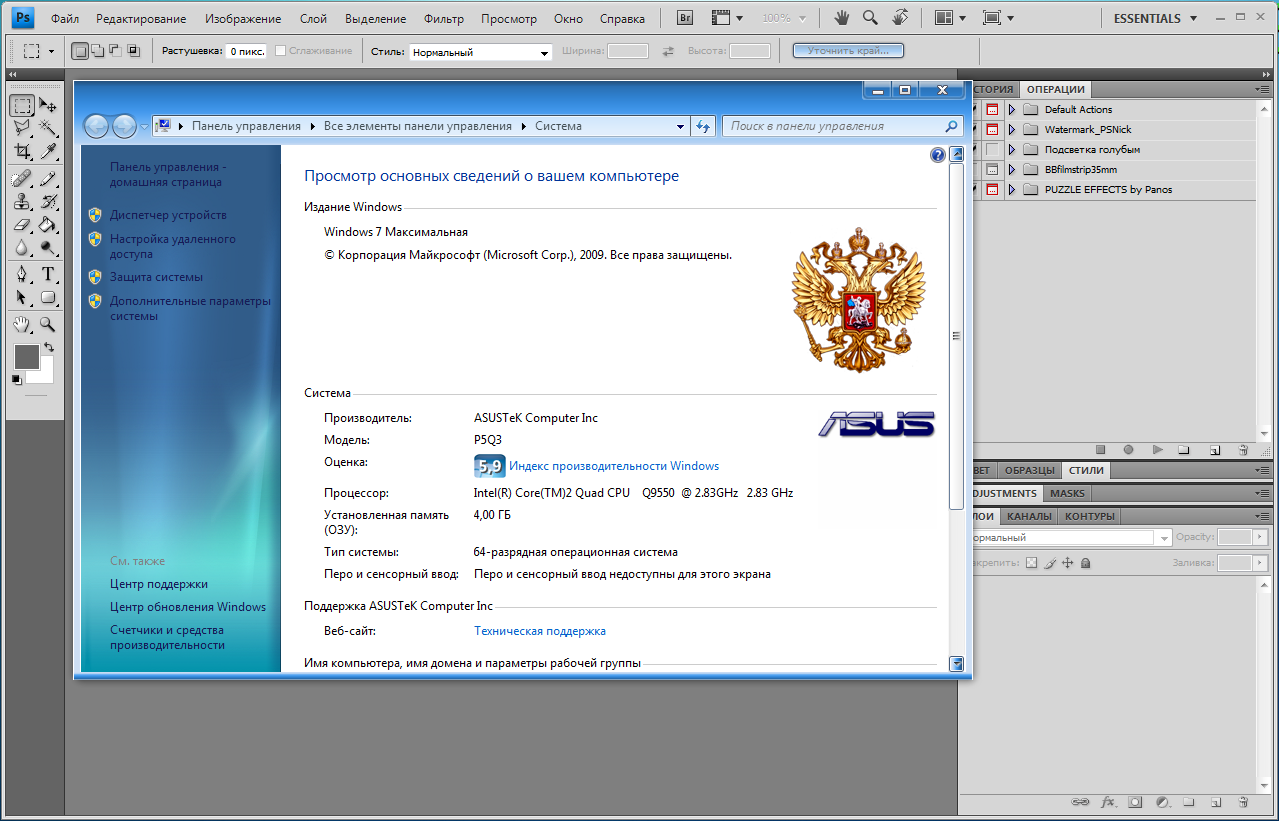Toggle the dialog box for BBfilmstrip35mm
Viewport: 1279px width, 821px height.
click(992, 170)
